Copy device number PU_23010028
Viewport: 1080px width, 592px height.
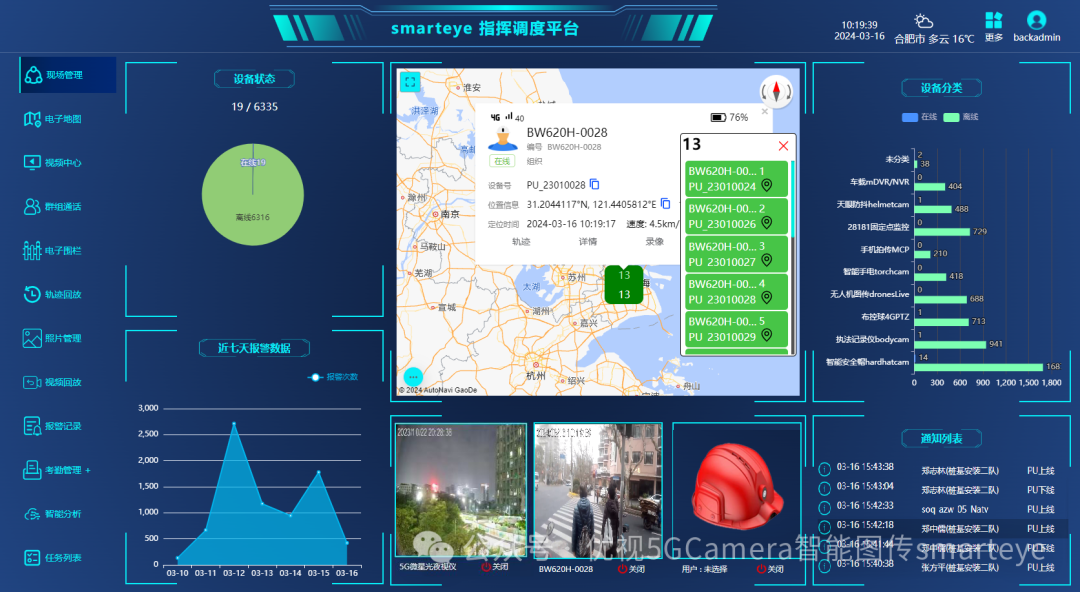594,185
